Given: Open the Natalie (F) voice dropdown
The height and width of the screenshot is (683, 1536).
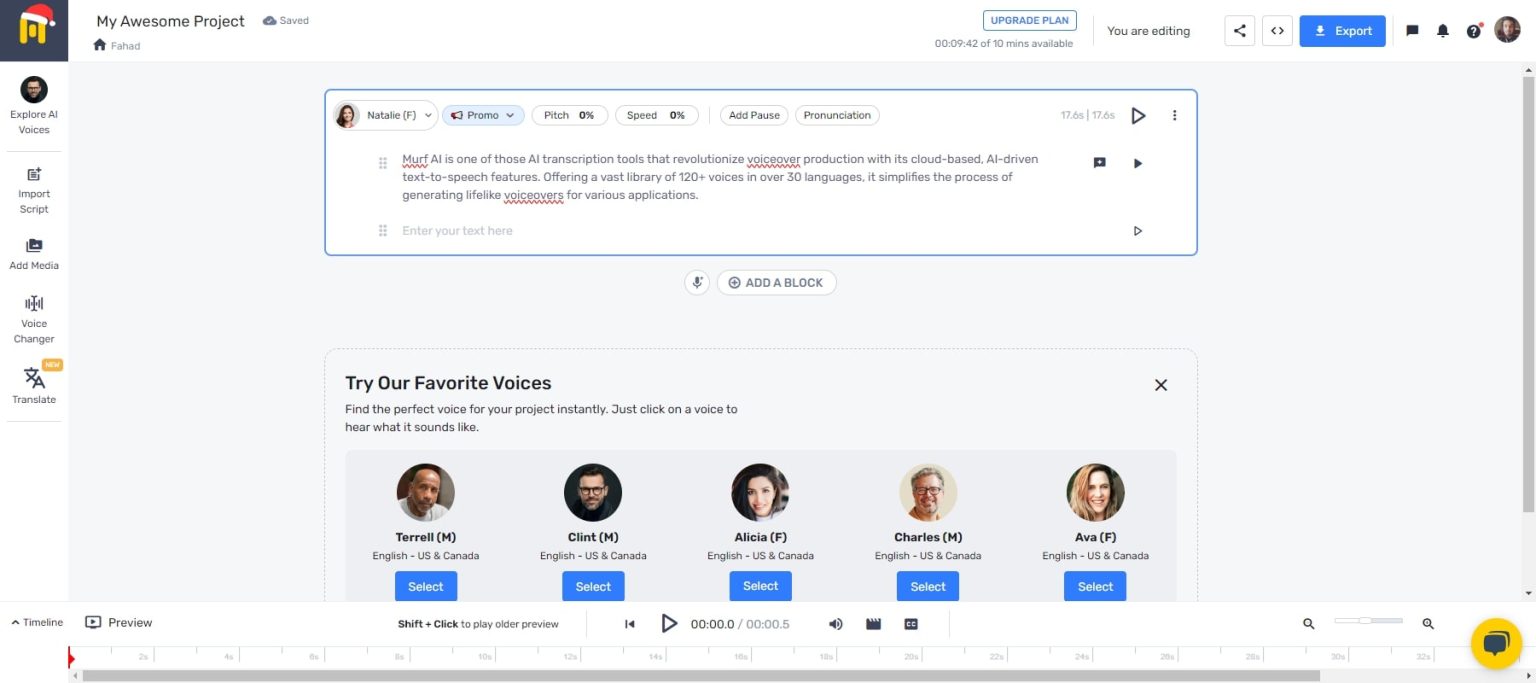Looking at the screenshot, I should [385, 115].
